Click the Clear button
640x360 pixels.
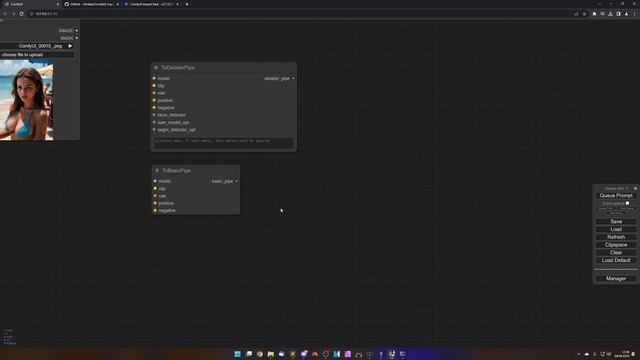[x=616, y=253]
